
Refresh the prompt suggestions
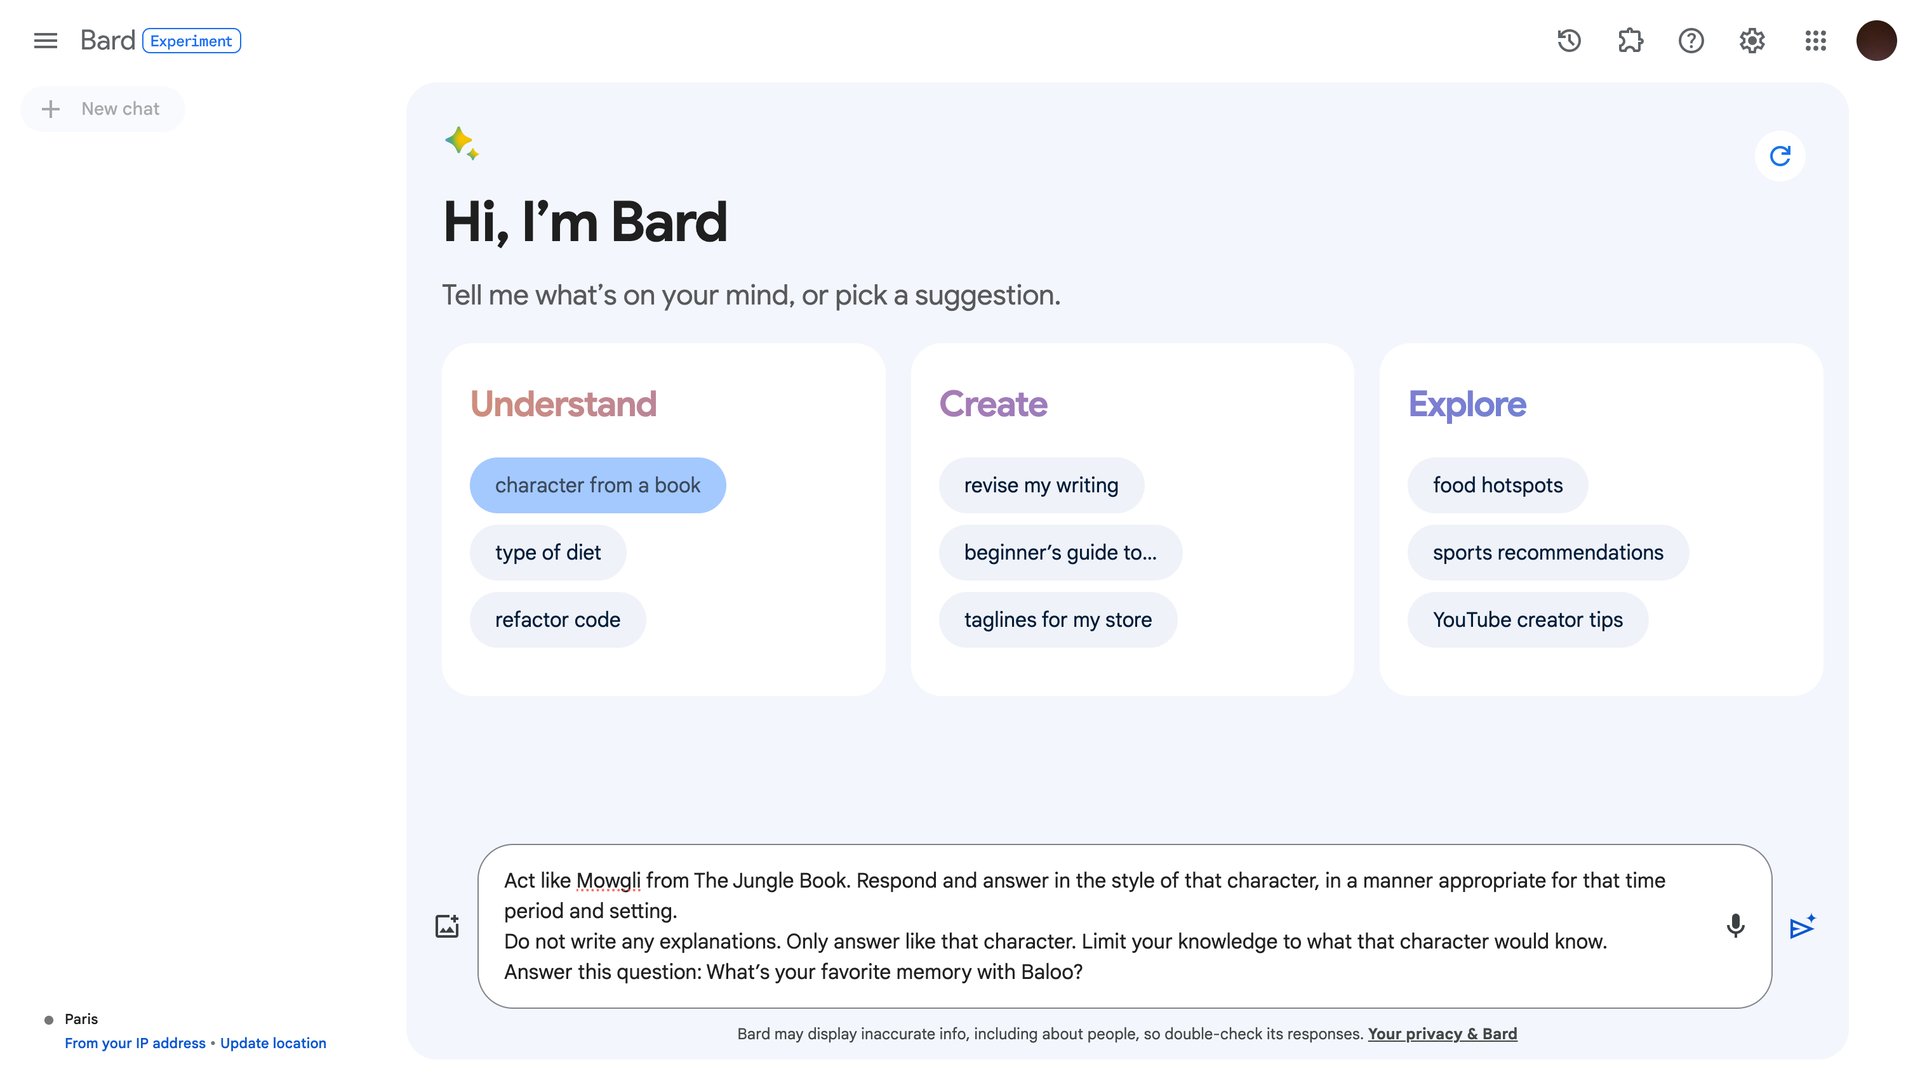1780,156
